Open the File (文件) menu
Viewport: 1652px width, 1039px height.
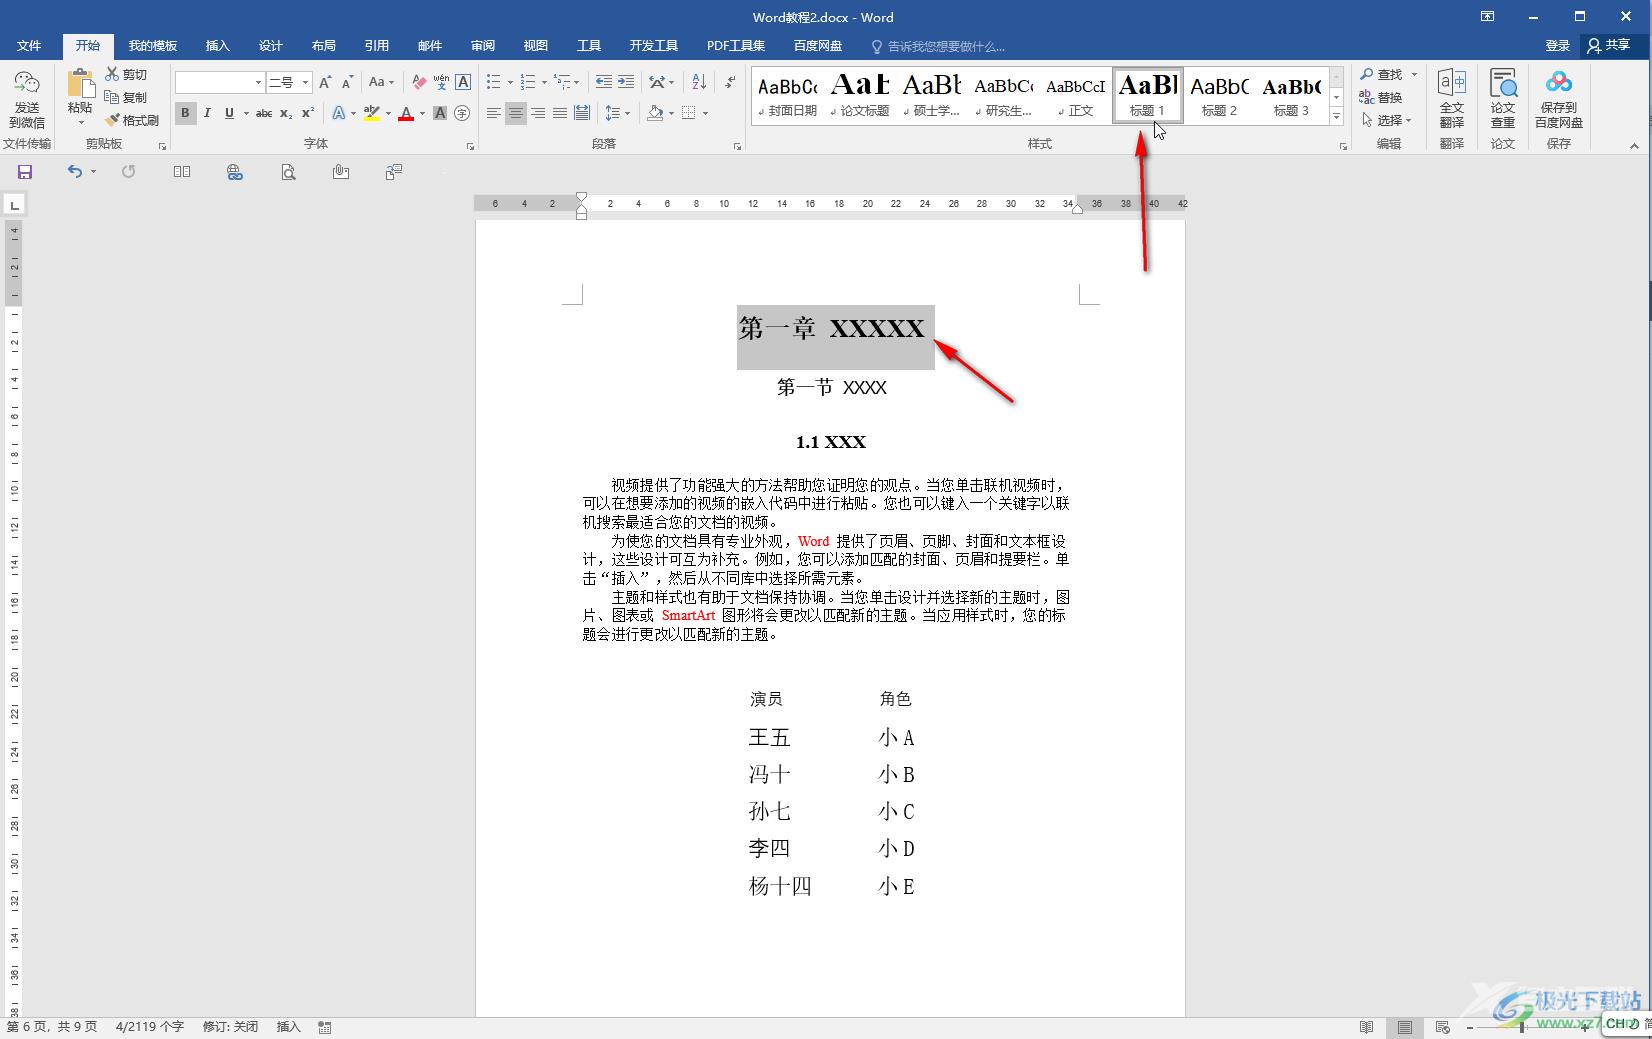29,46
